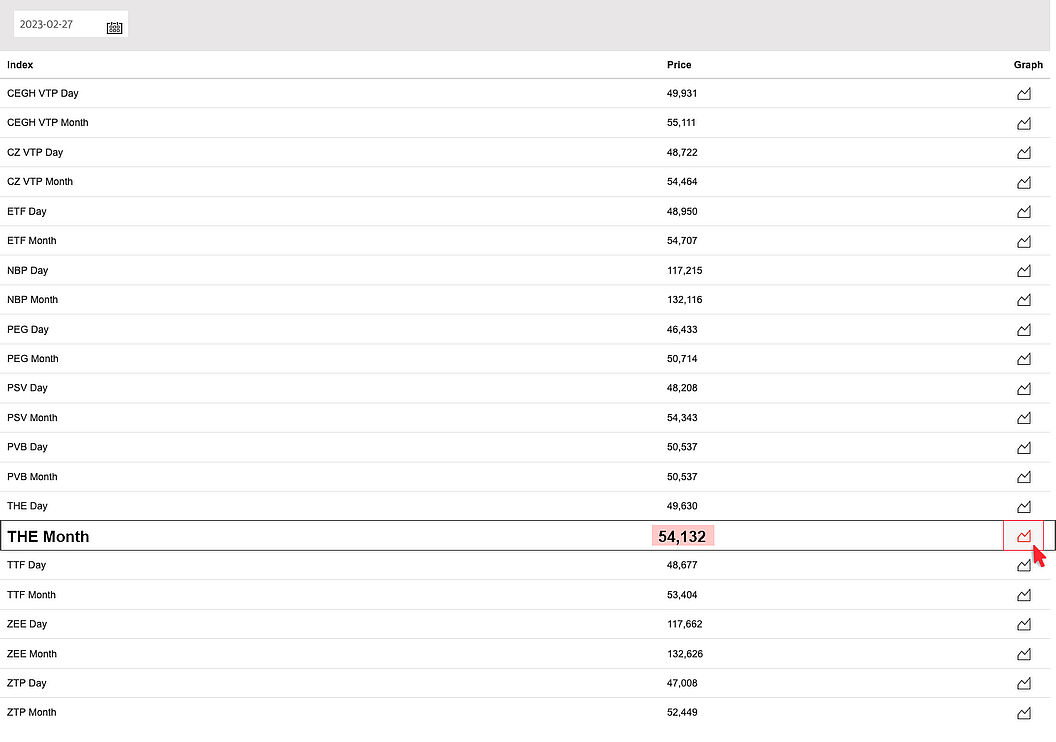Select the NBP Day index name

coord(28,271)
